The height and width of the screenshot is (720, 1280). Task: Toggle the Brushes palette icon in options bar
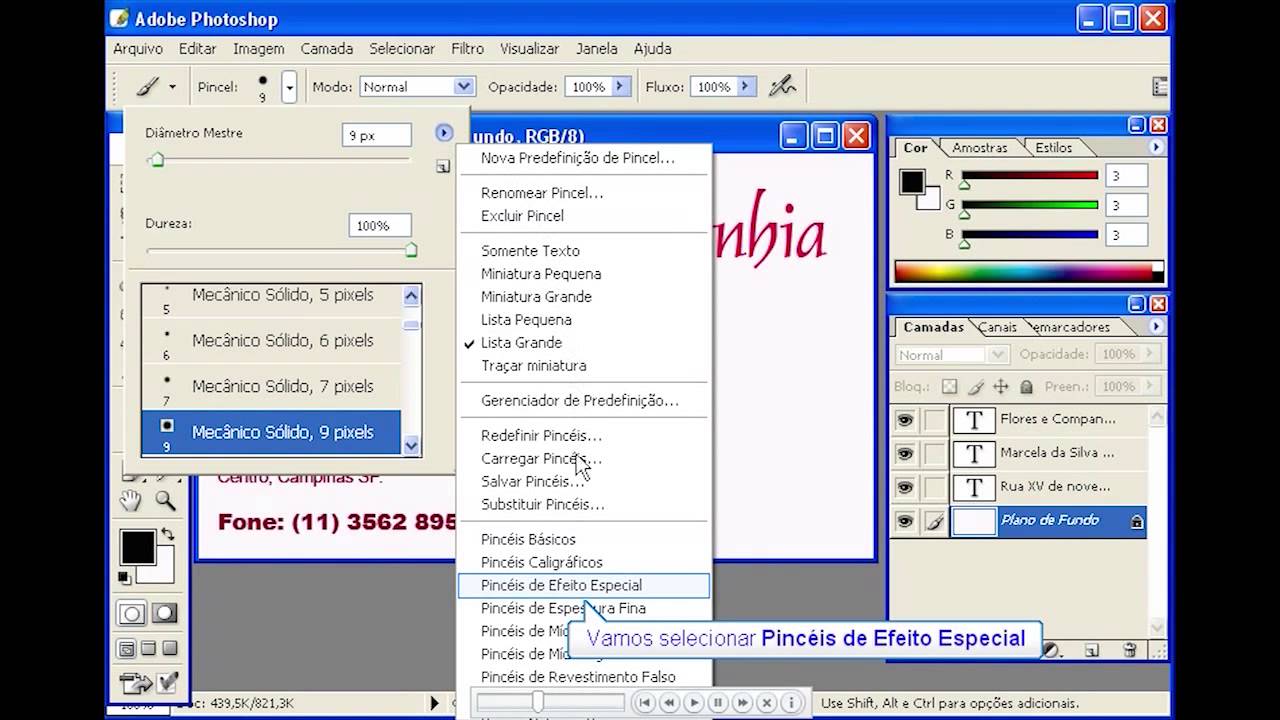(x=1160, y=87)
